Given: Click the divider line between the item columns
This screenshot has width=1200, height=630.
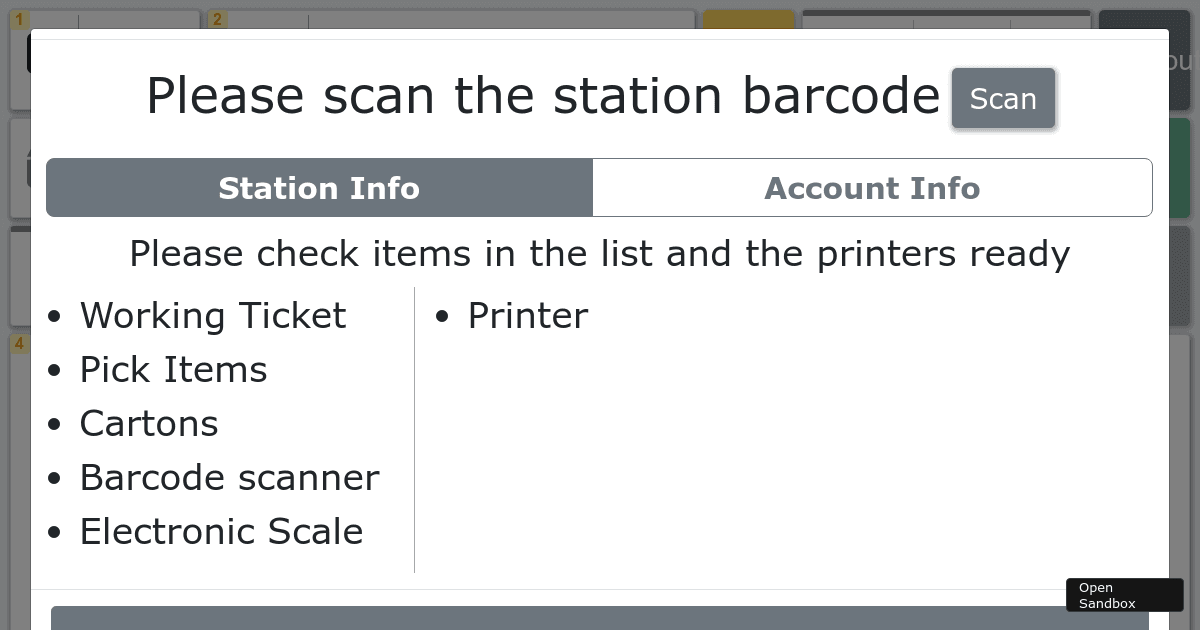Looking at the screenshot, I should coord(414,428).
